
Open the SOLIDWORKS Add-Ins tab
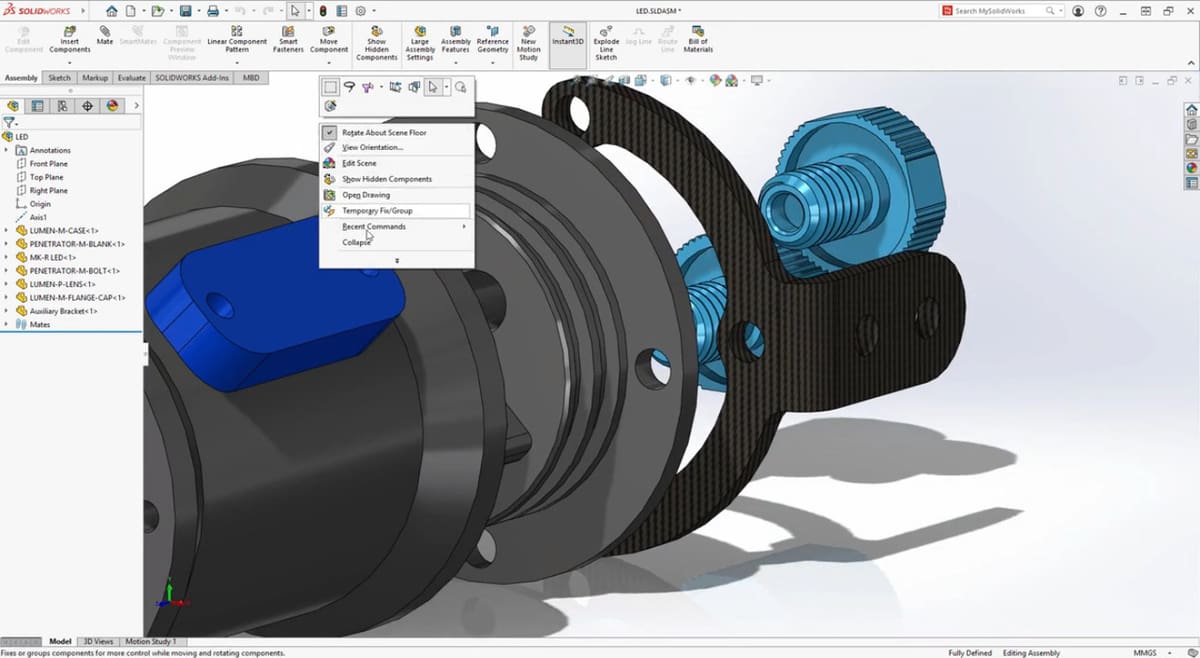coord(192,78)
